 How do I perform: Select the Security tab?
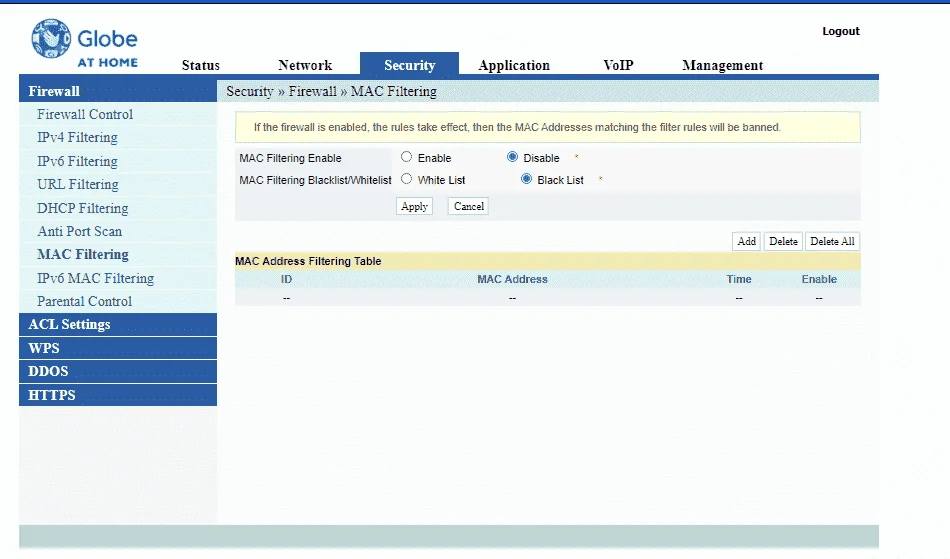409,64
